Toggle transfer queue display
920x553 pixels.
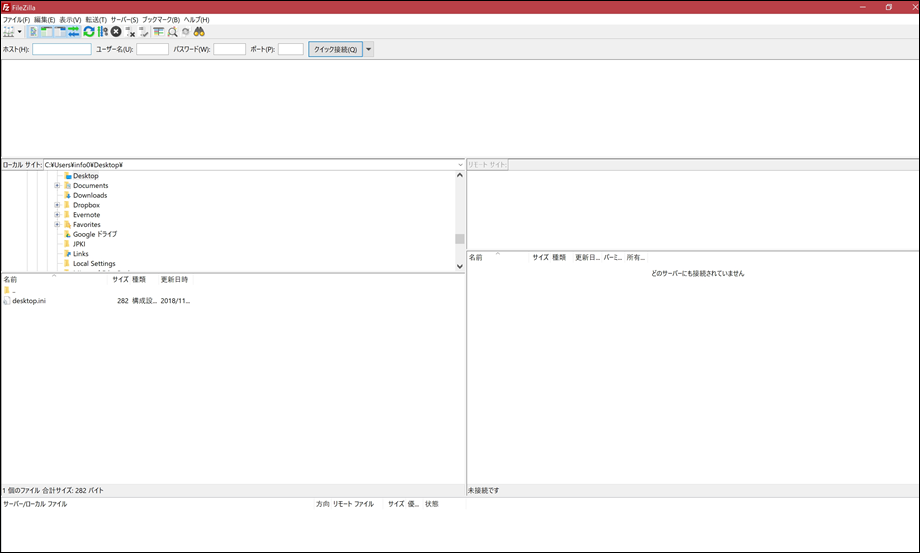tap(73, 32)
